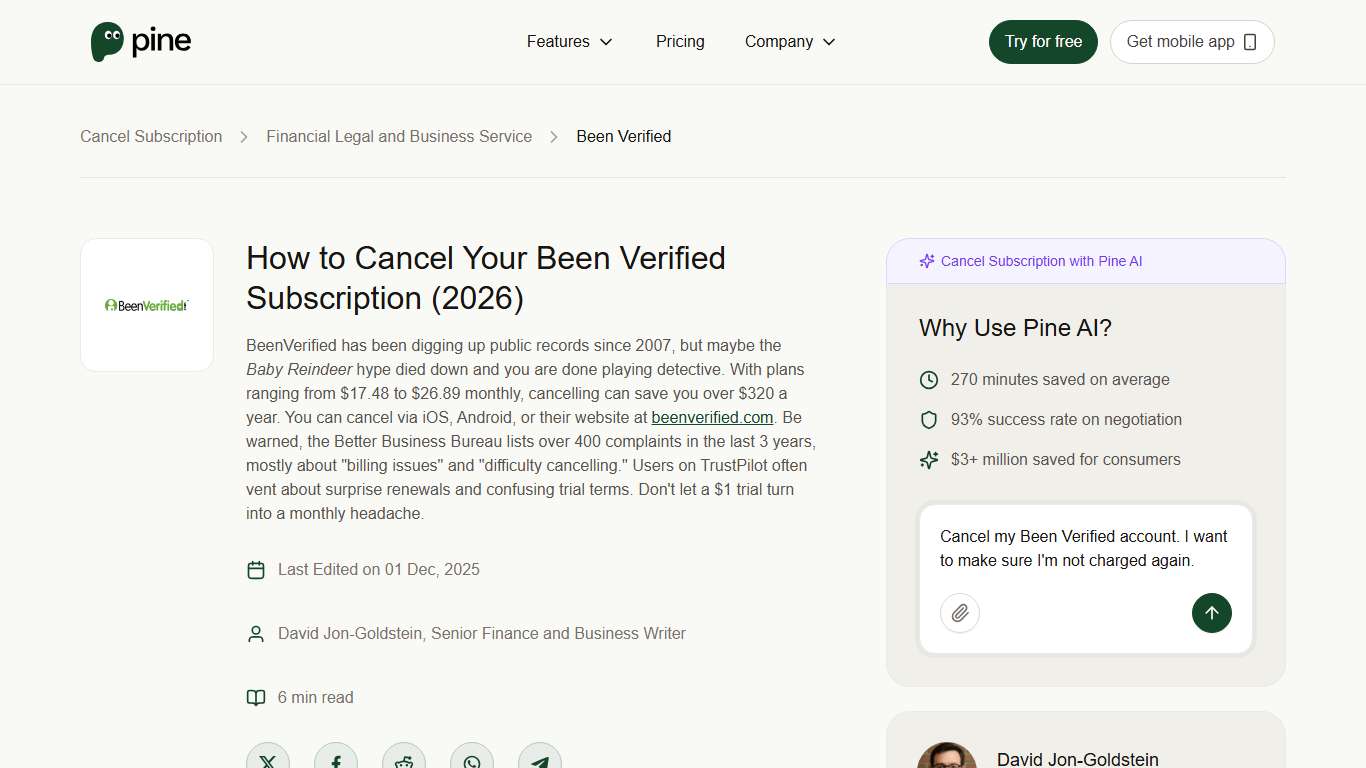Open Cancel Subscription with Pine AI banner
Screen dimensions: 1366x768
[x=1041, y=260]
